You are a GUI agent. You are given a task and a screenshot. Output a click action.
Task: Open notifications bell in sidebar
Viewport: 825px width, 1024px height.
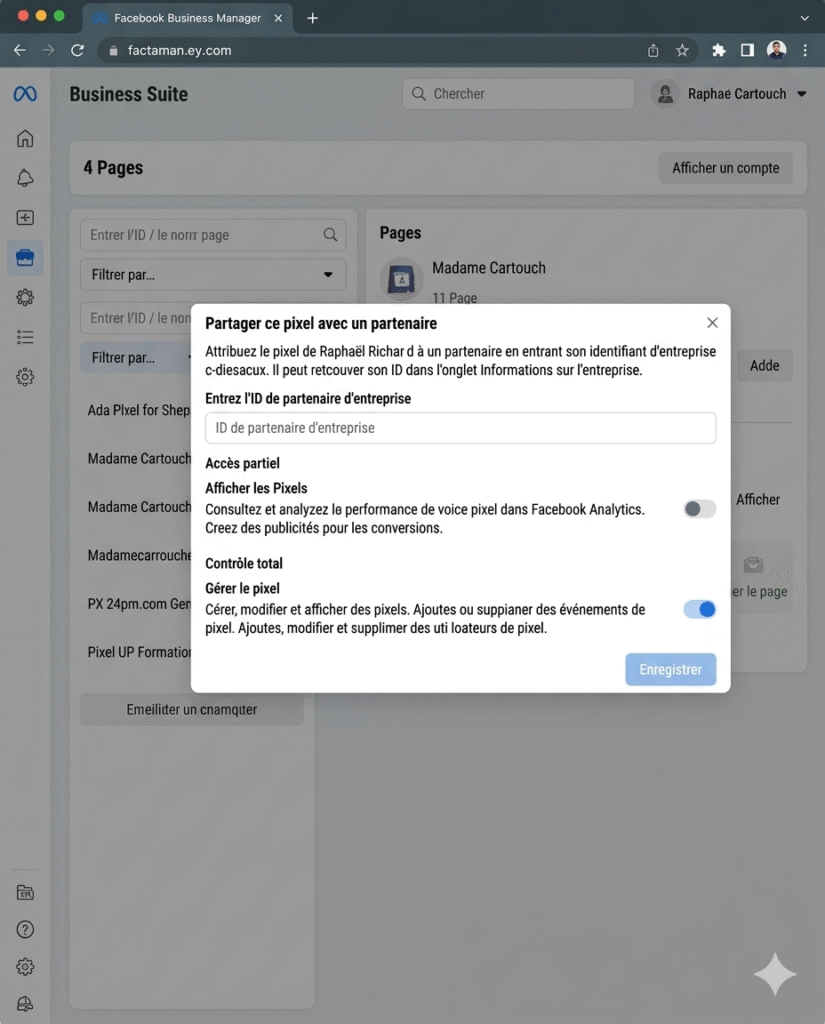25,178
